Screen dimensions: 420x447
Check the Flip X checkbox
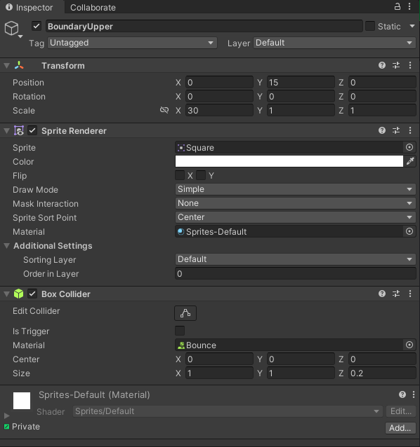click(x=180, y=175)
